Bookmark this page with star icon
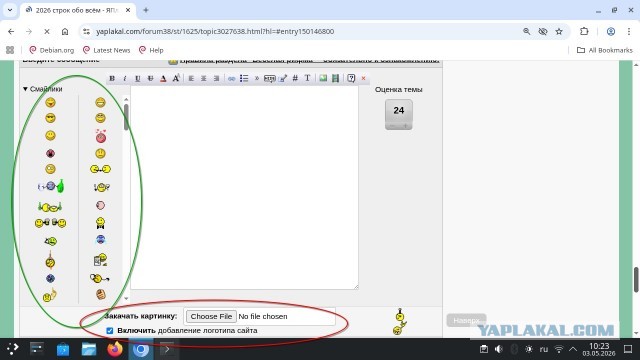This screenshot has height=360, width=640. tap(559, 31)
